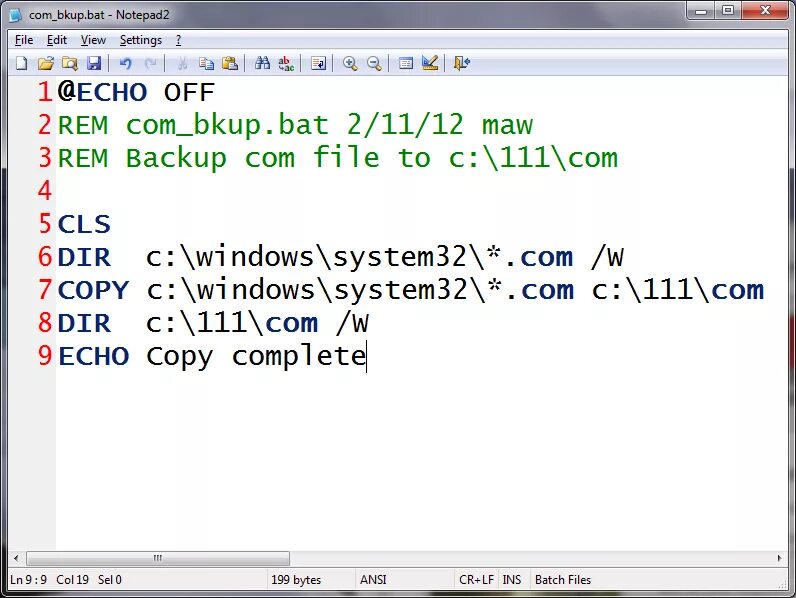
Task: Open the Replace tool icon
Action: 286,63
